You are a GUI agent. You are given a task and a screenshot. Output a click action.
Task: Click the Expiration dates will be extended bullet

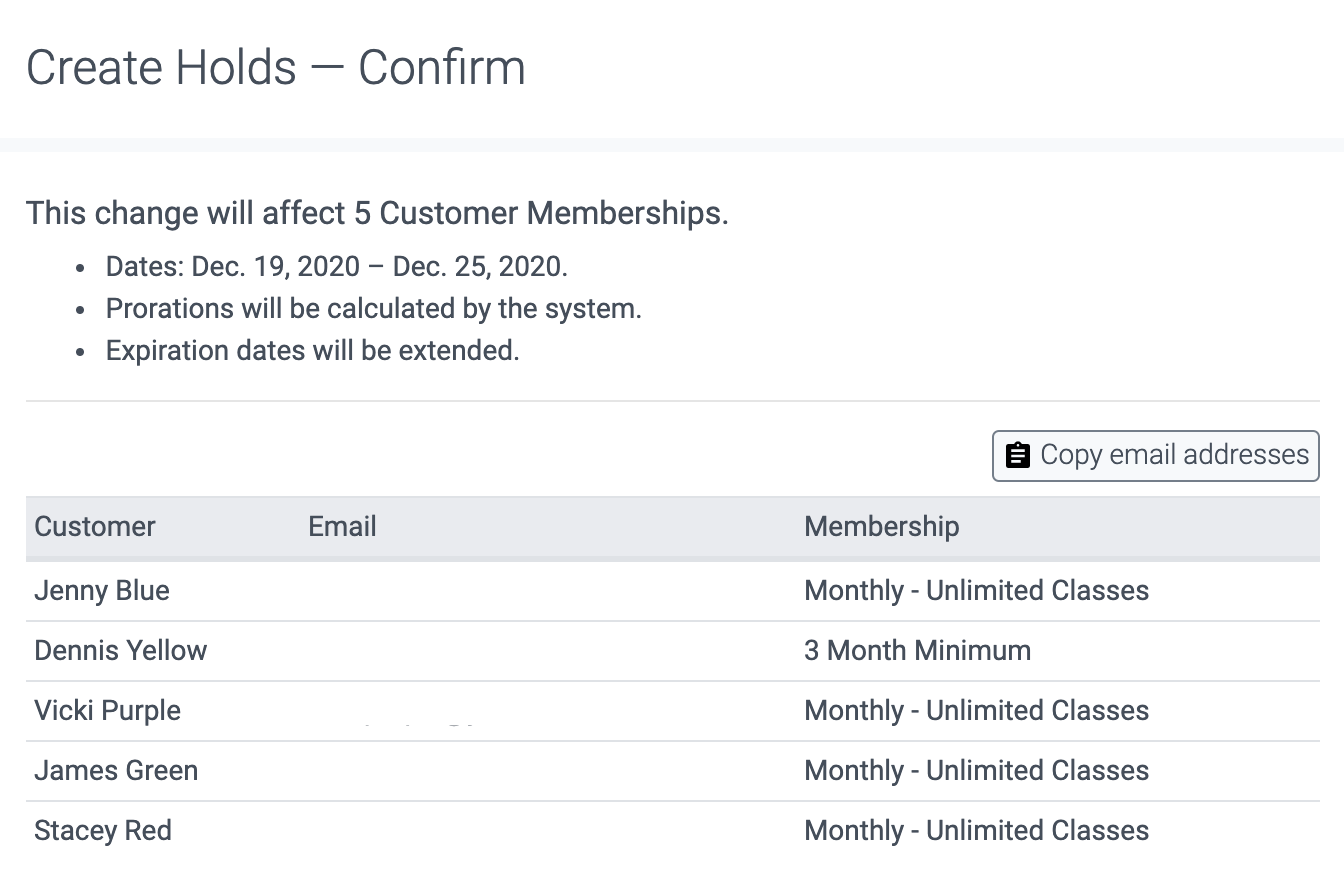(313, 350)
